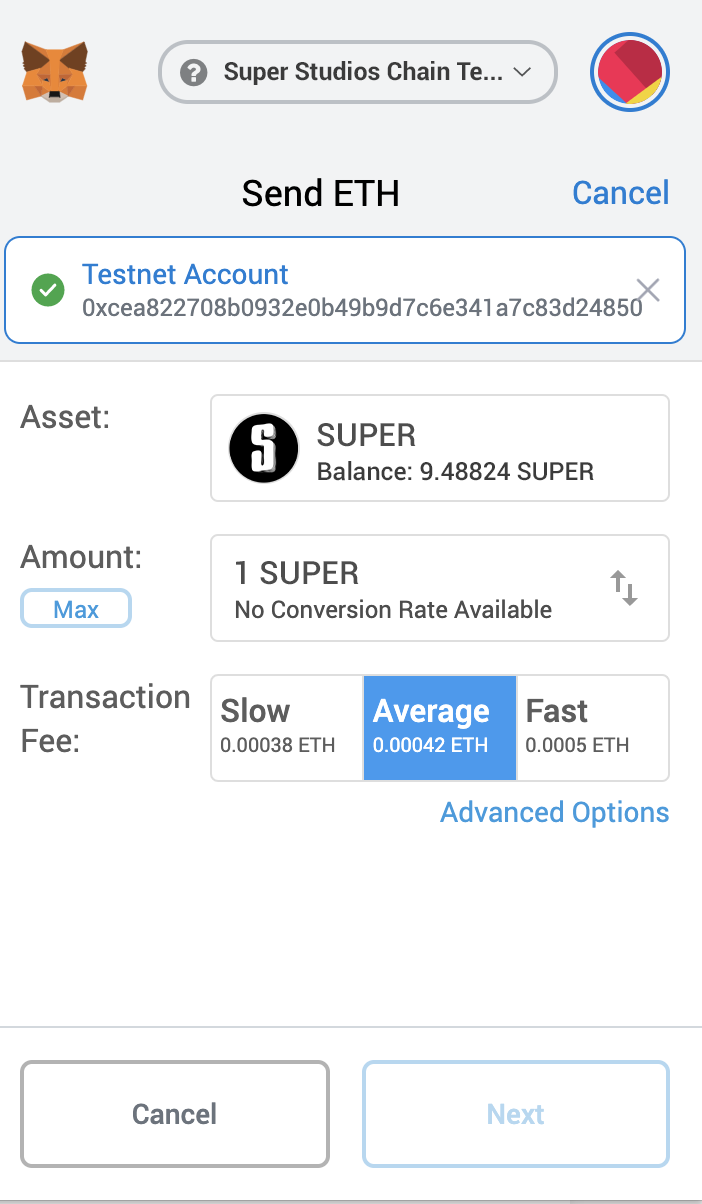Select the Slow transaction fee option

coord(286,727)
